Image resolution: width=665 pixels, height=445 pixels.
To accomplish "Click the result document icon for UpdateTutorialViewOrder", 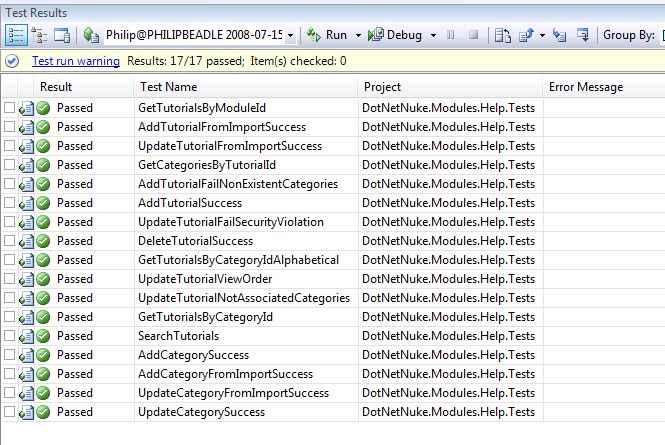I will click(26, 279).
